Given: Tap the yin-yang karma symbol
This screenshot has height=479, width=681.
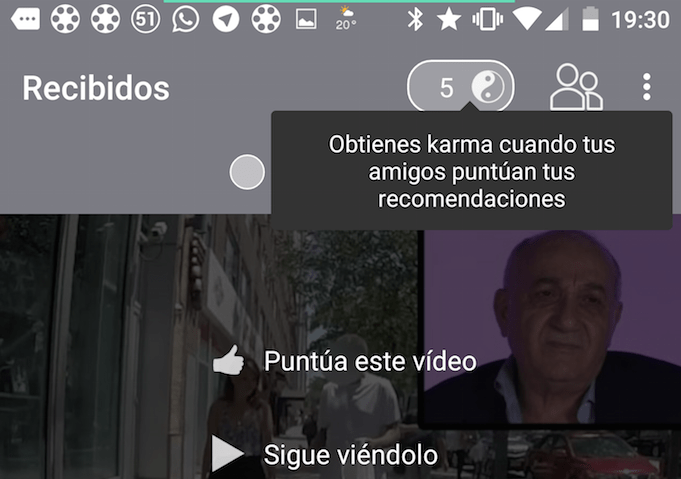Looking at the screenshot, I should 488,86.
